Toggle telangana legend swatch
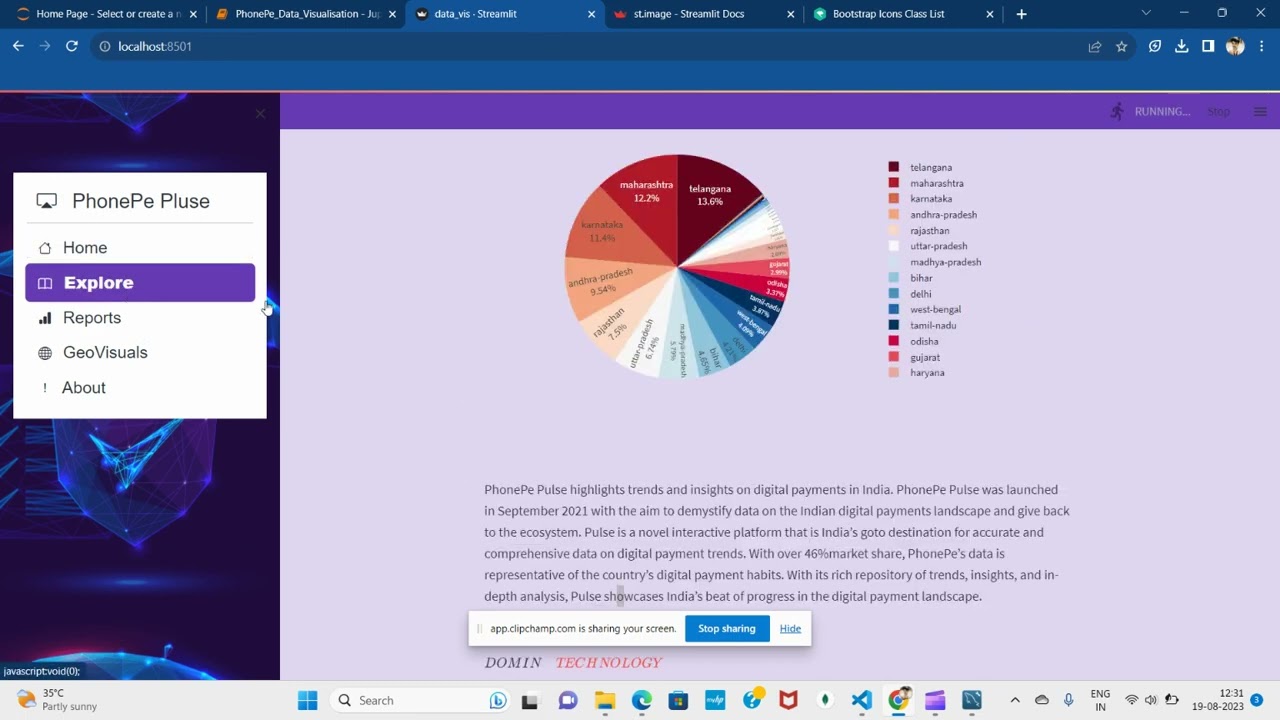Viewport: 1280px width, 720px height. tap(894, 167)
